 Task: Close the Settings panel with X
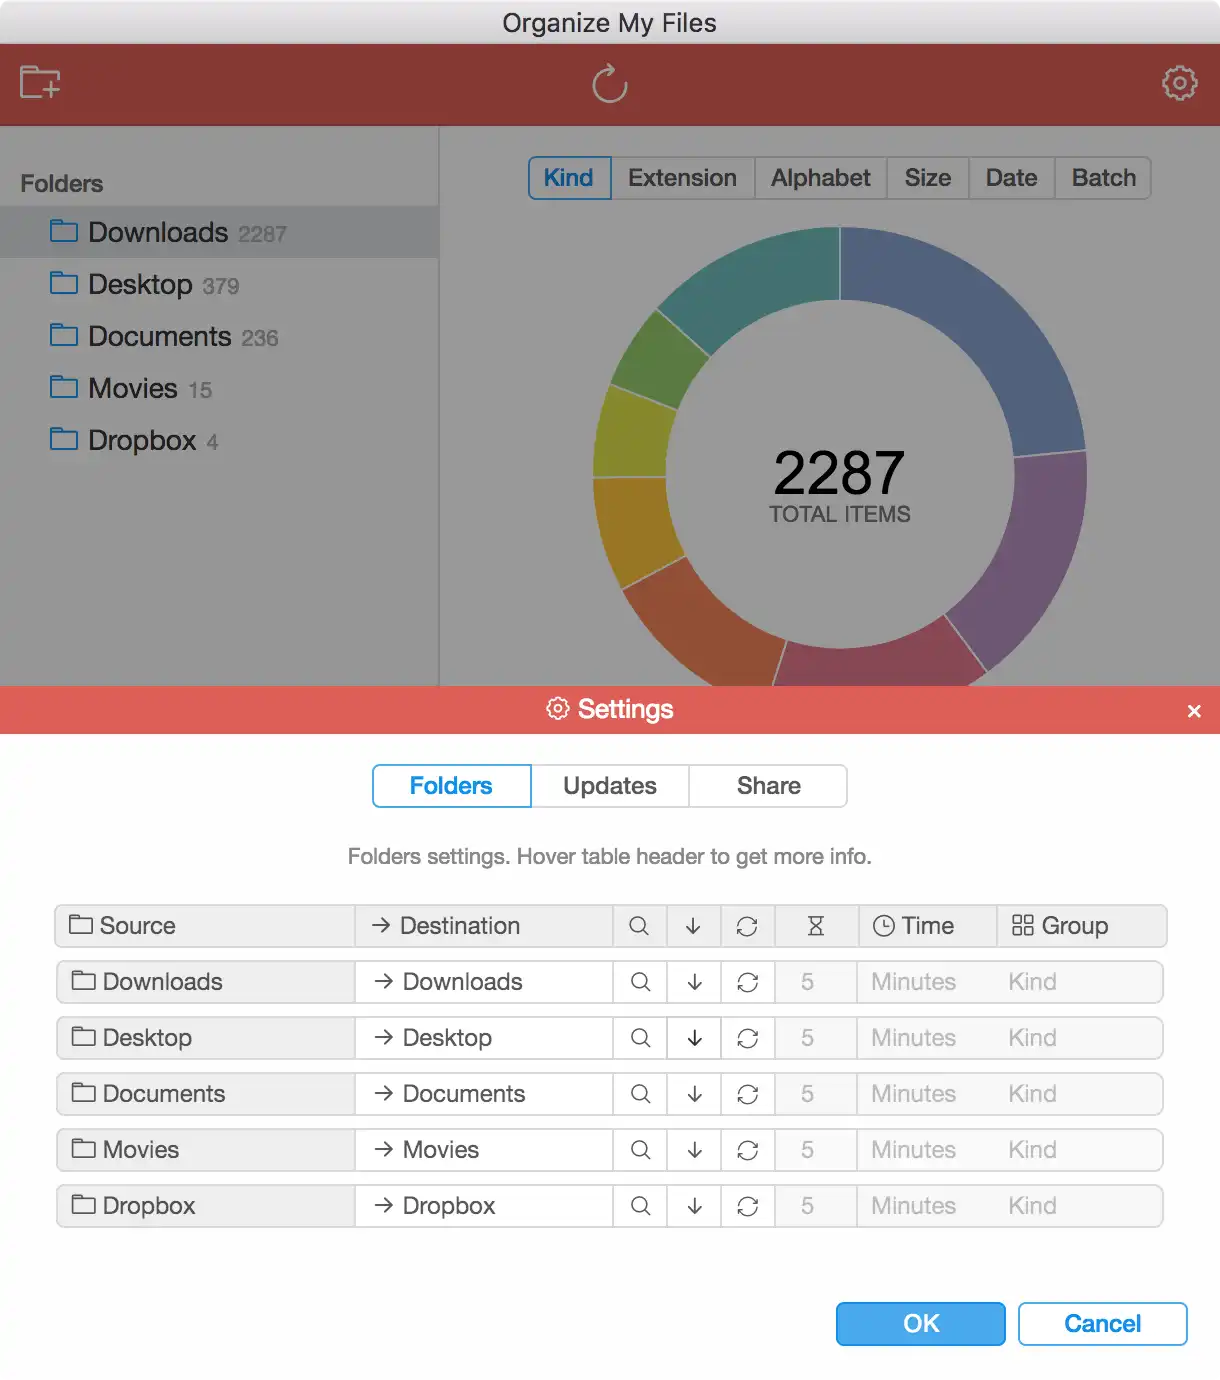tap(1194, 711)
